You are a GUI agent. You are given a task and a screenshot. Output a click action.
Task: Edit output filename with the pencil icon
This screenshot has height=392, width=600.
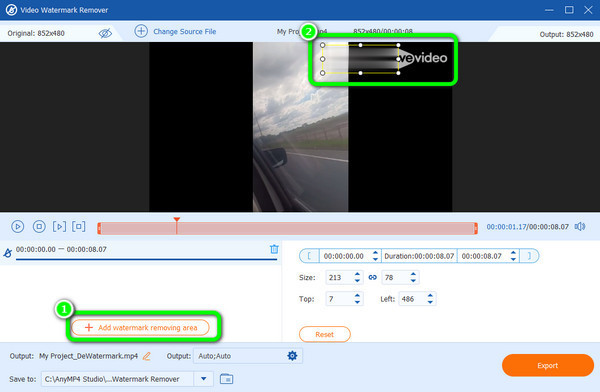pos(147,356)
